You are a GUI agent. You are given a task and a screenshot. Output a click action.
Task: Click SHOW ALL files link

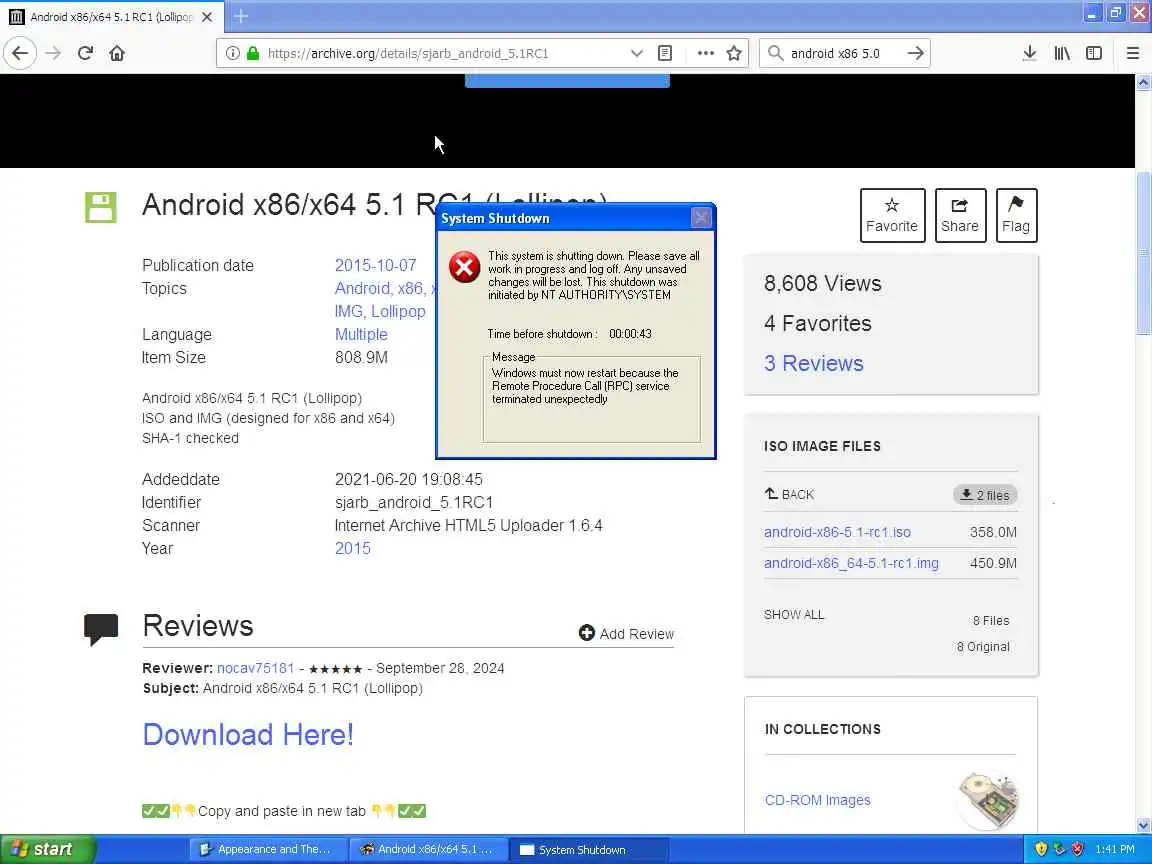tap(793, 614)
